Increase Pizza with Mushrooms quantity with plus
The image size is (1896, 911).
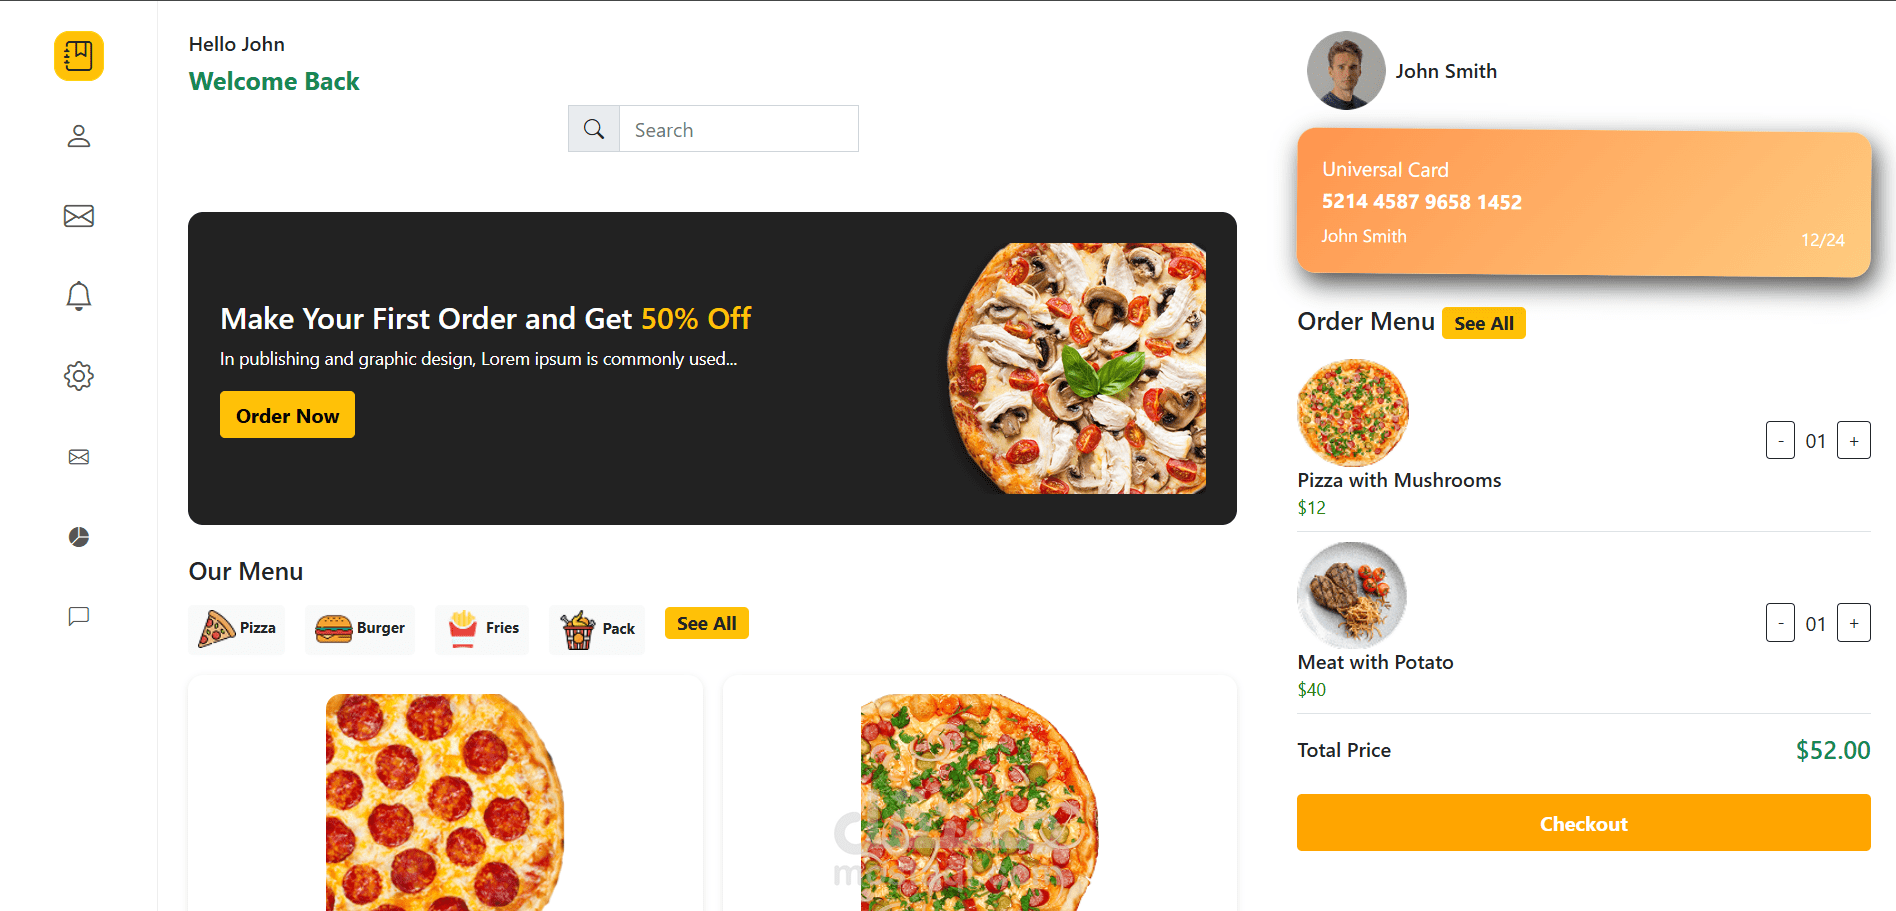click(1853, 440)
